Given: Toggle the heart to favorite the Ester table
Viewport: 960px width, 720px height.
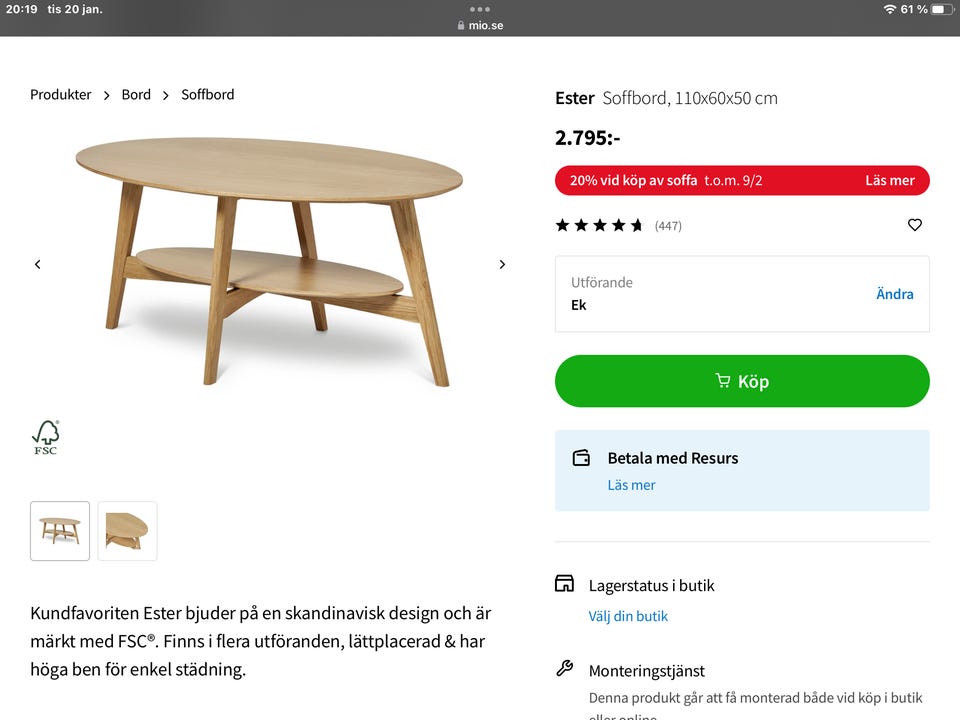Looking at the screenshot, I should coord(914,225).
